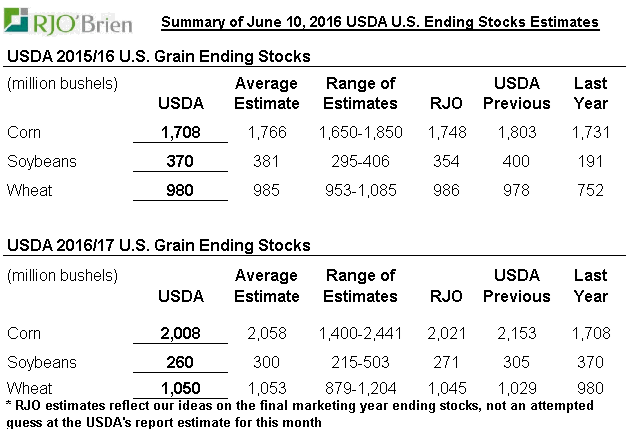Image resolution: width=630 pixels, height=430 pixels.
Task: Select the 2015/16 Corn range 1,650-1,850
Action: tap(360, 132)
